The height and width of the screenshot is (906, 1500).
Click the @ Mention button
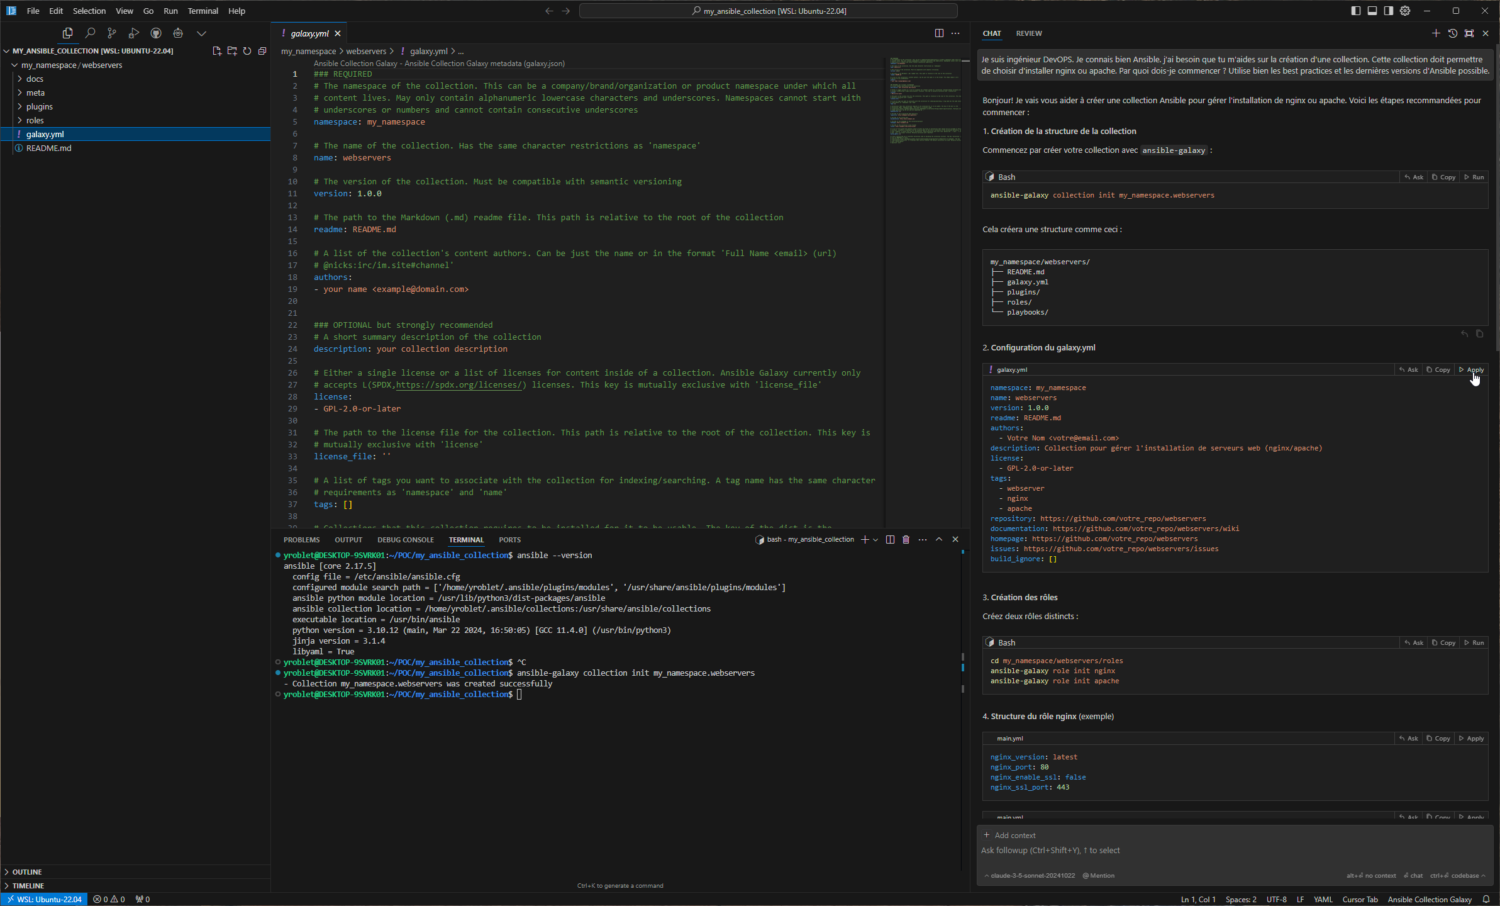pos(1099,876)
